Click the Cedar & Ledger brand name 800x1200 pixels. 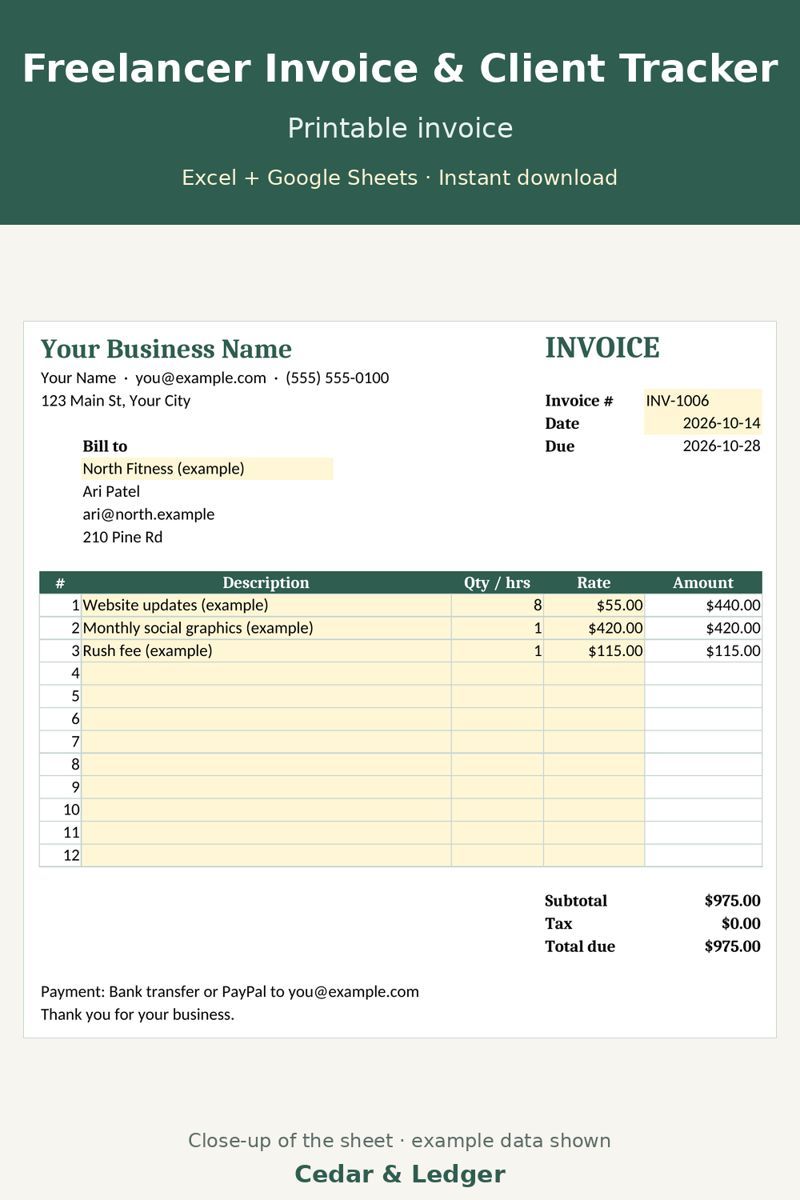click(400, 1174)
